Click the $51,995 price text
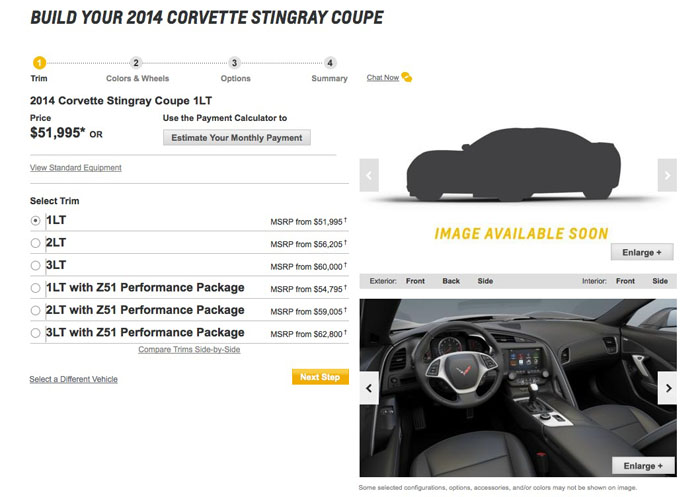The image size is (700, 497). [x=57, y=133]
